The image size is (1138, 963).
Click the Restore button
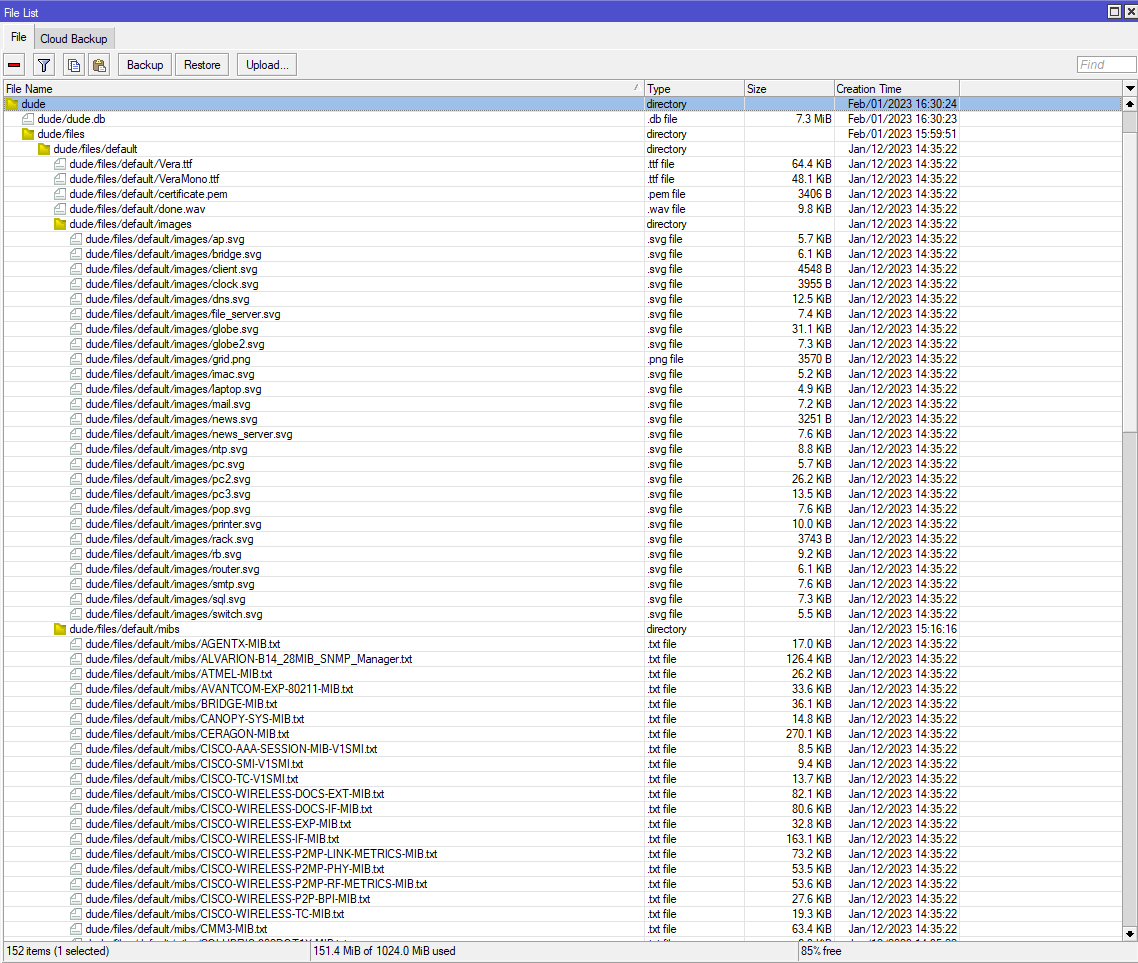click(202, 65)
